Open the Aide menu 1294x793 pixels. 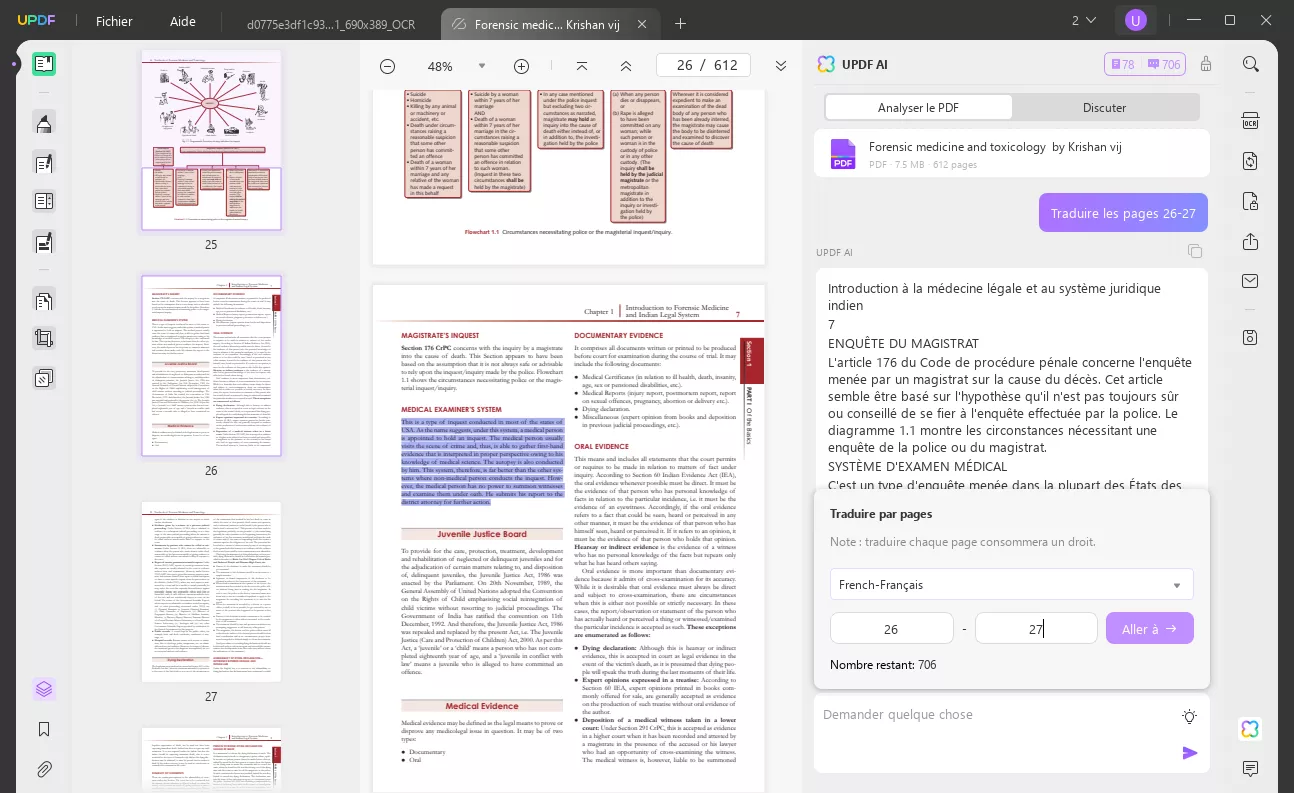[x=183, y=21]
